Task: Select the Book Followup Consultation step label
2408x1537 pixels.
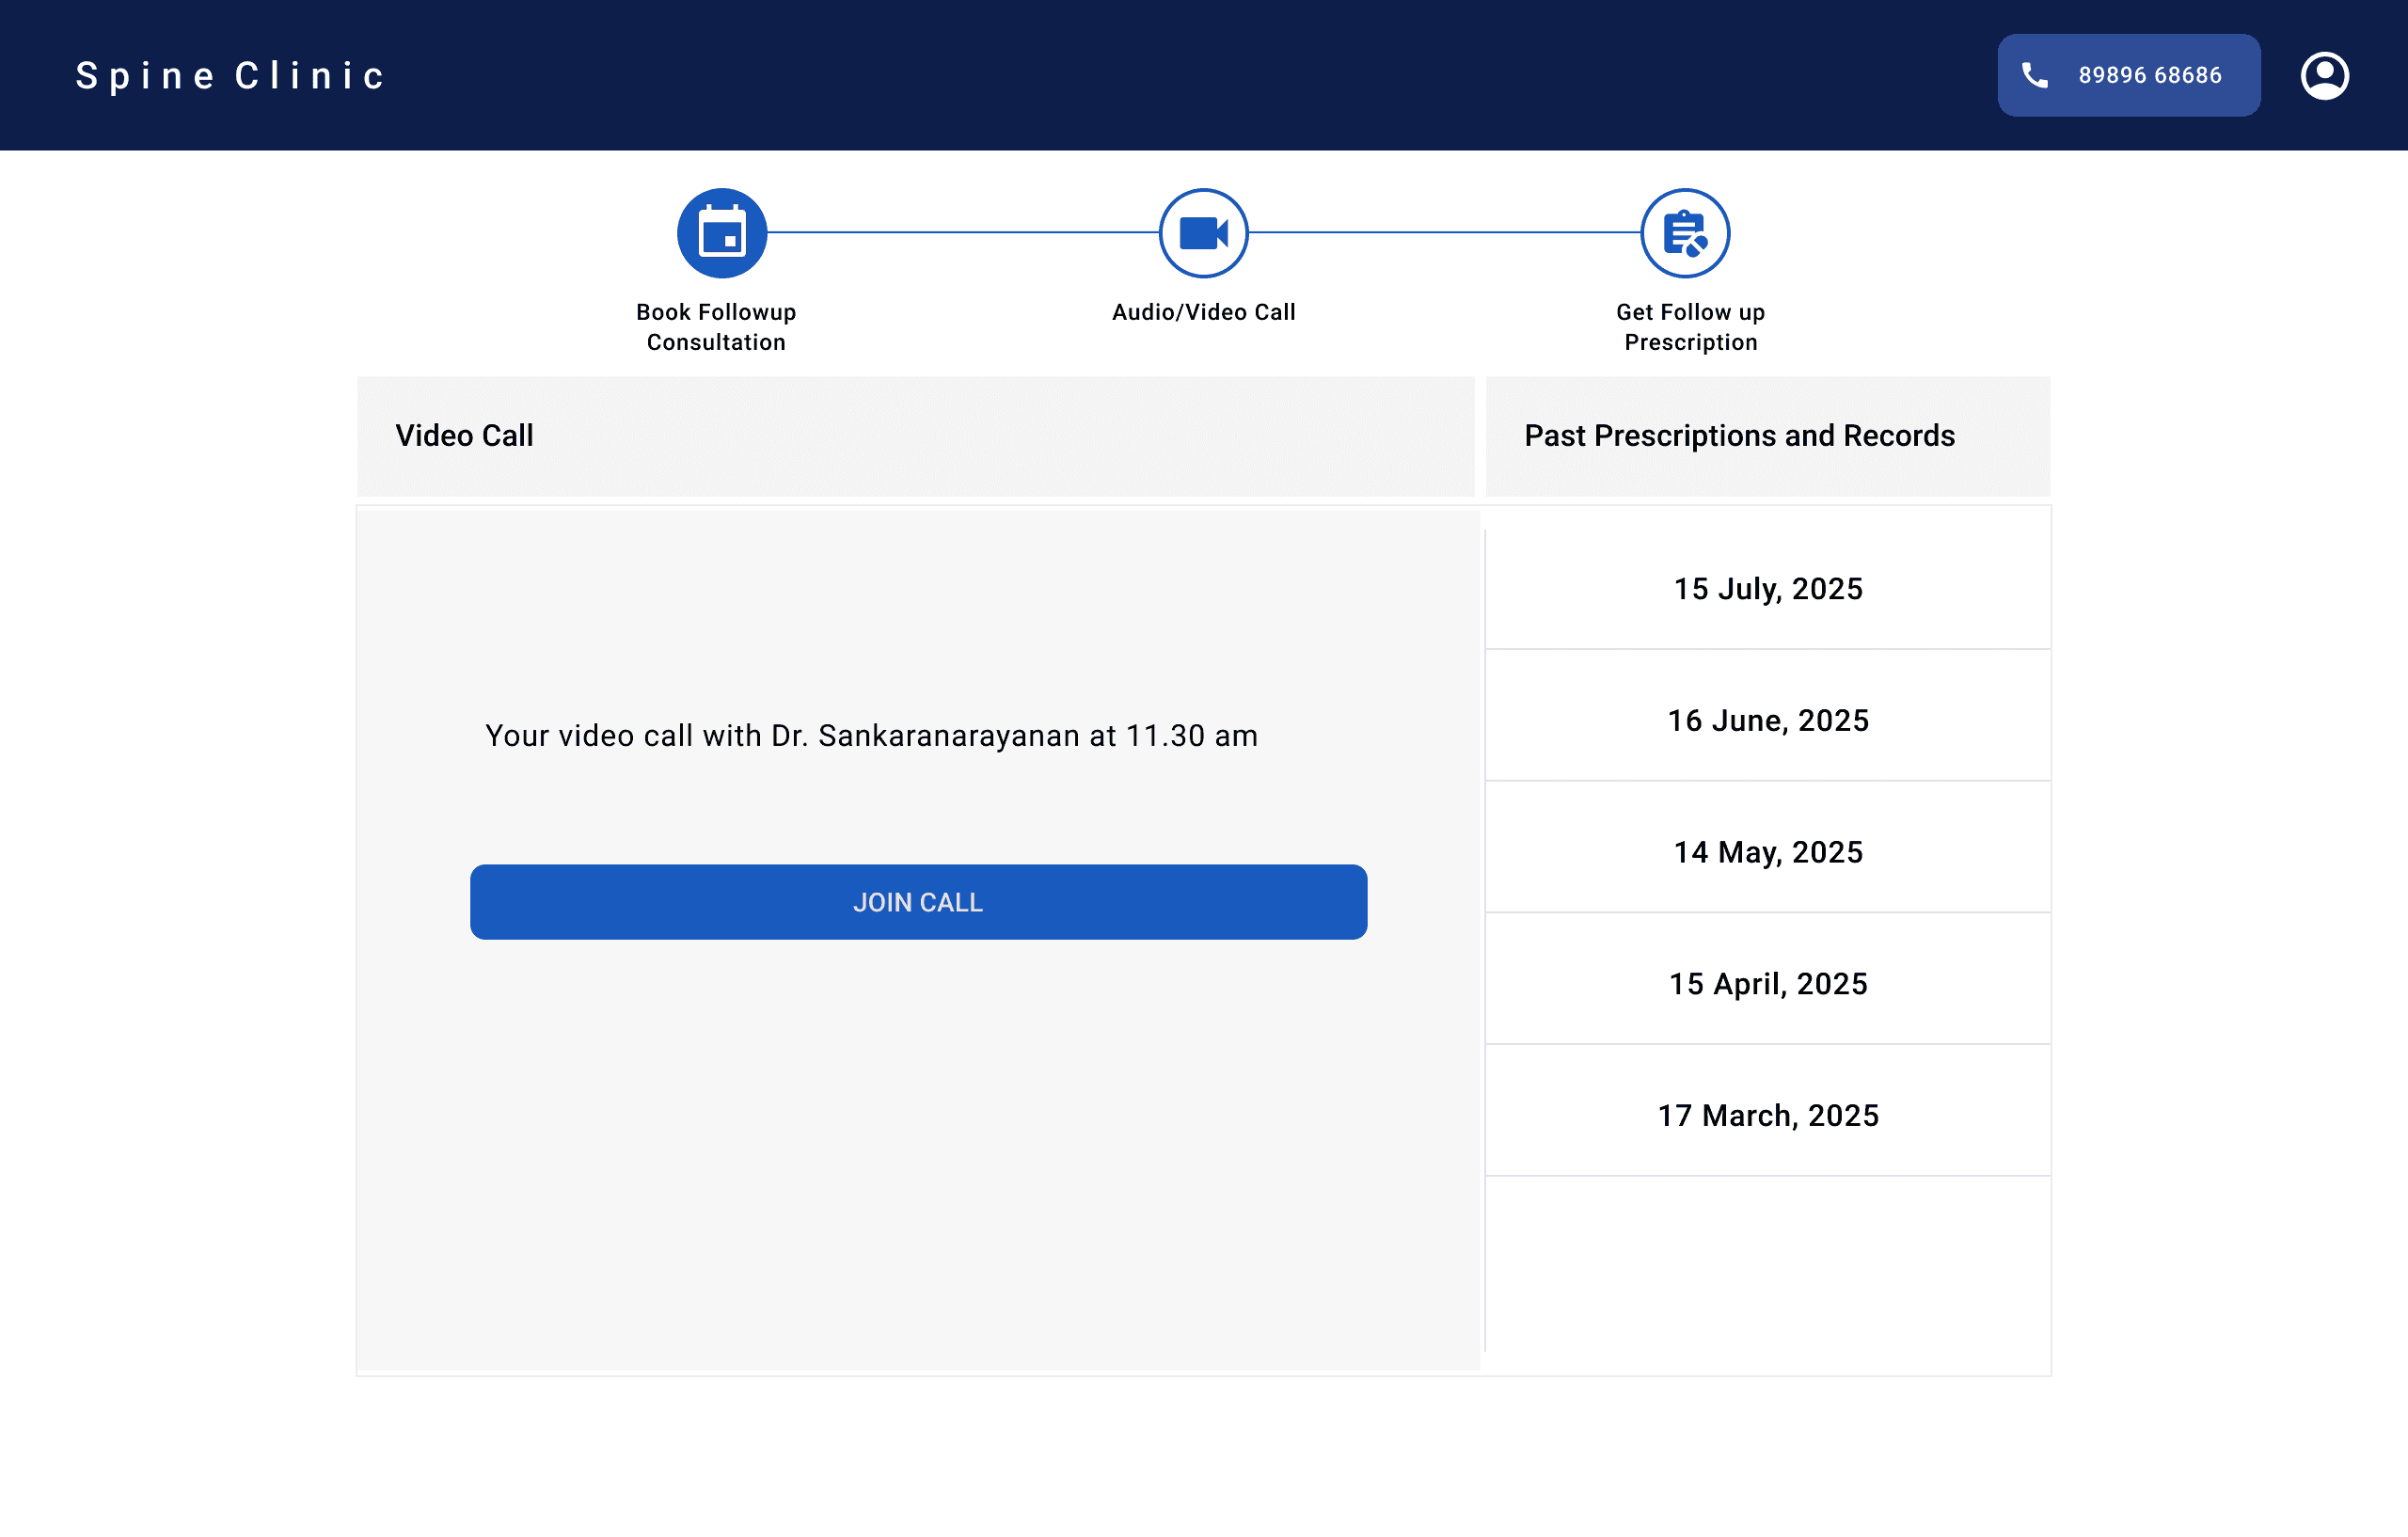Action: (x=716, y=327)
